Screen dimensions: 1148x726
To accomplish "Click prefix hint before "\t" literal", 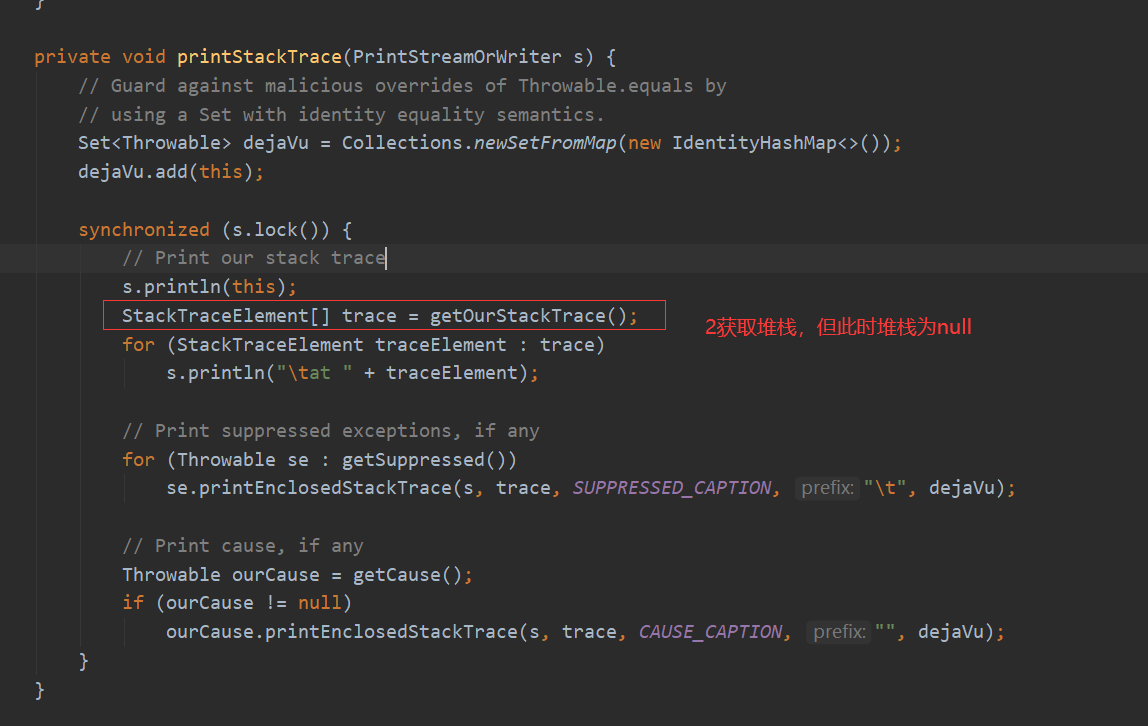I will (827, 488).
